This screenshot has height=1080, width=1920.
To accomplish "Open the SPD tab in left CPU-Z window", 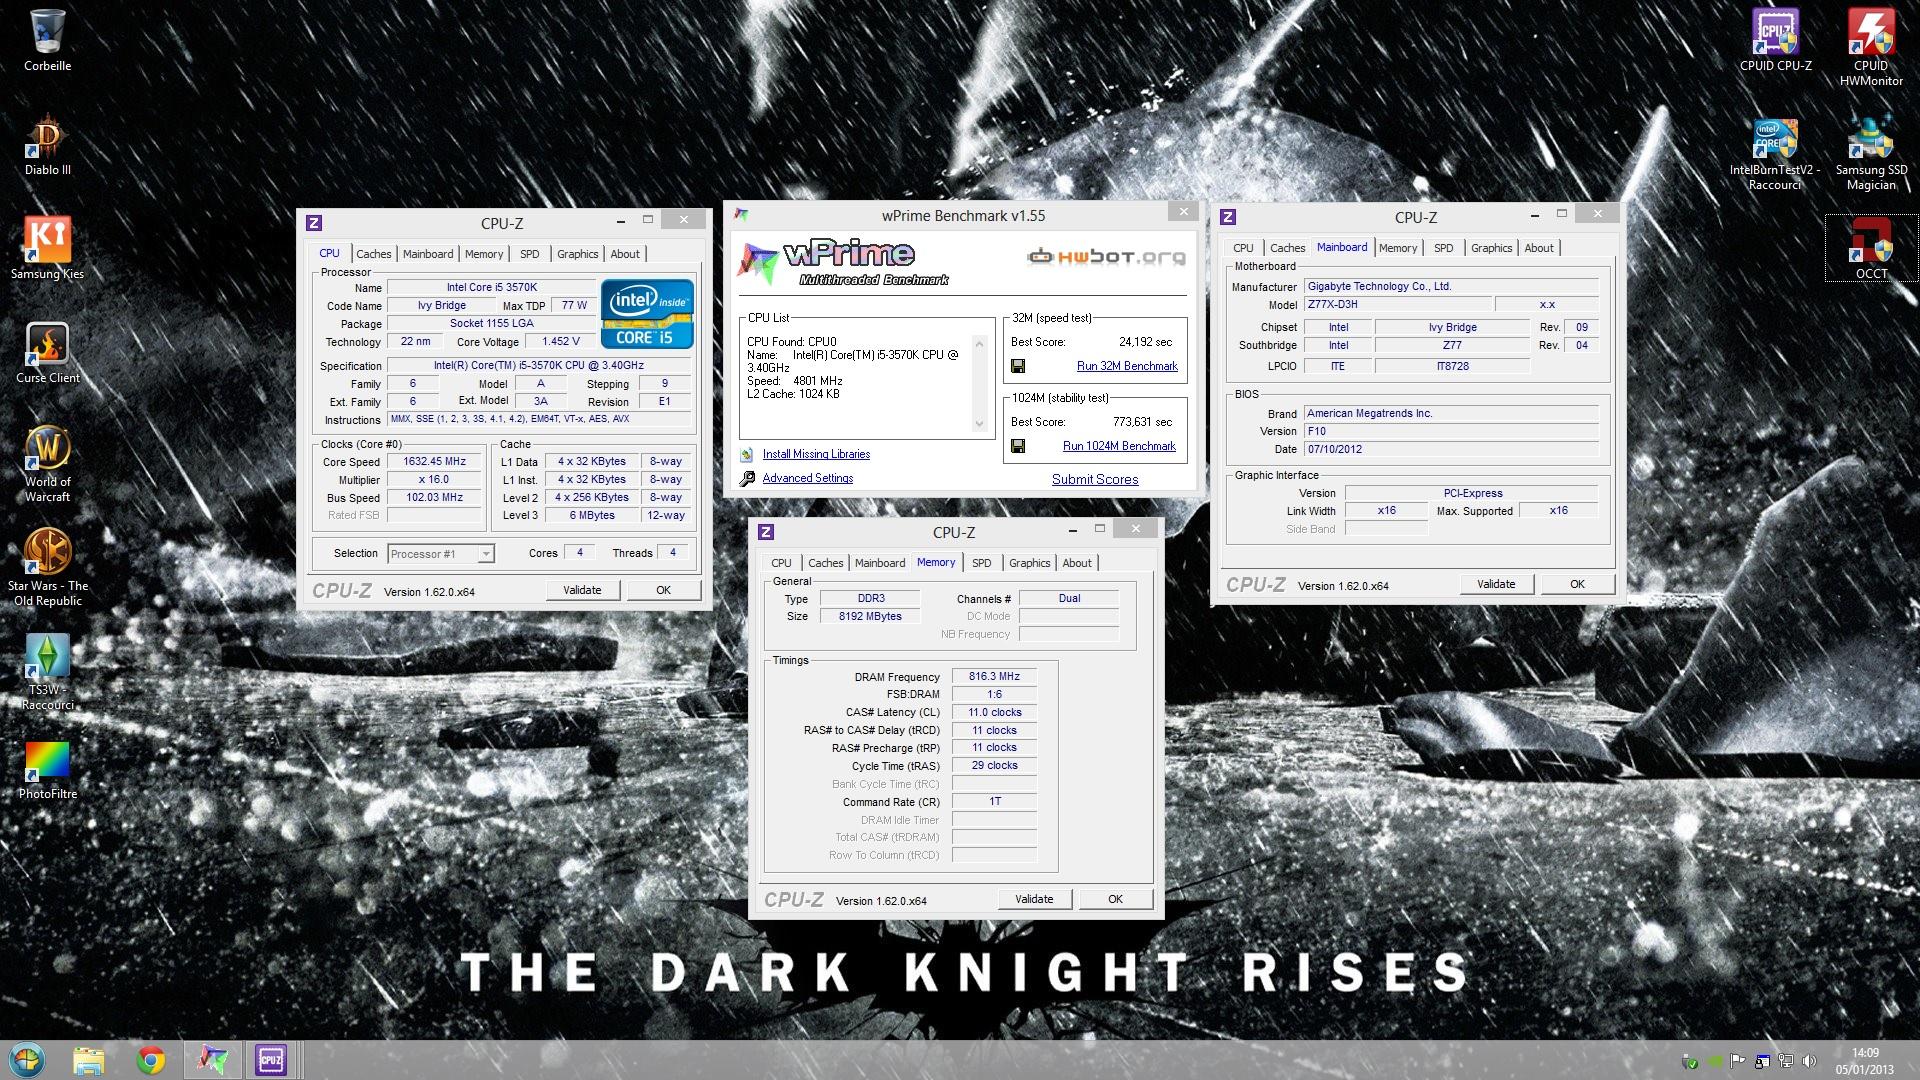I will click(530, 254).
